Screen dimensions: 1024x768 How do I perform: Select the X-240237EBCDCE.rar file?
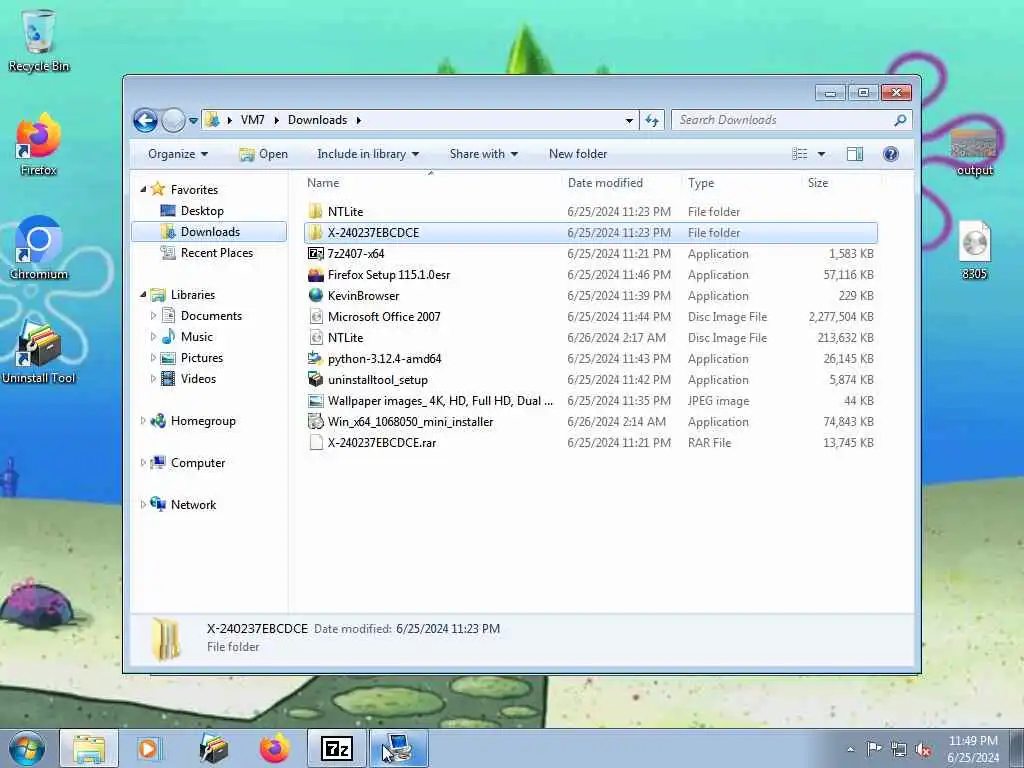[590, 443]
